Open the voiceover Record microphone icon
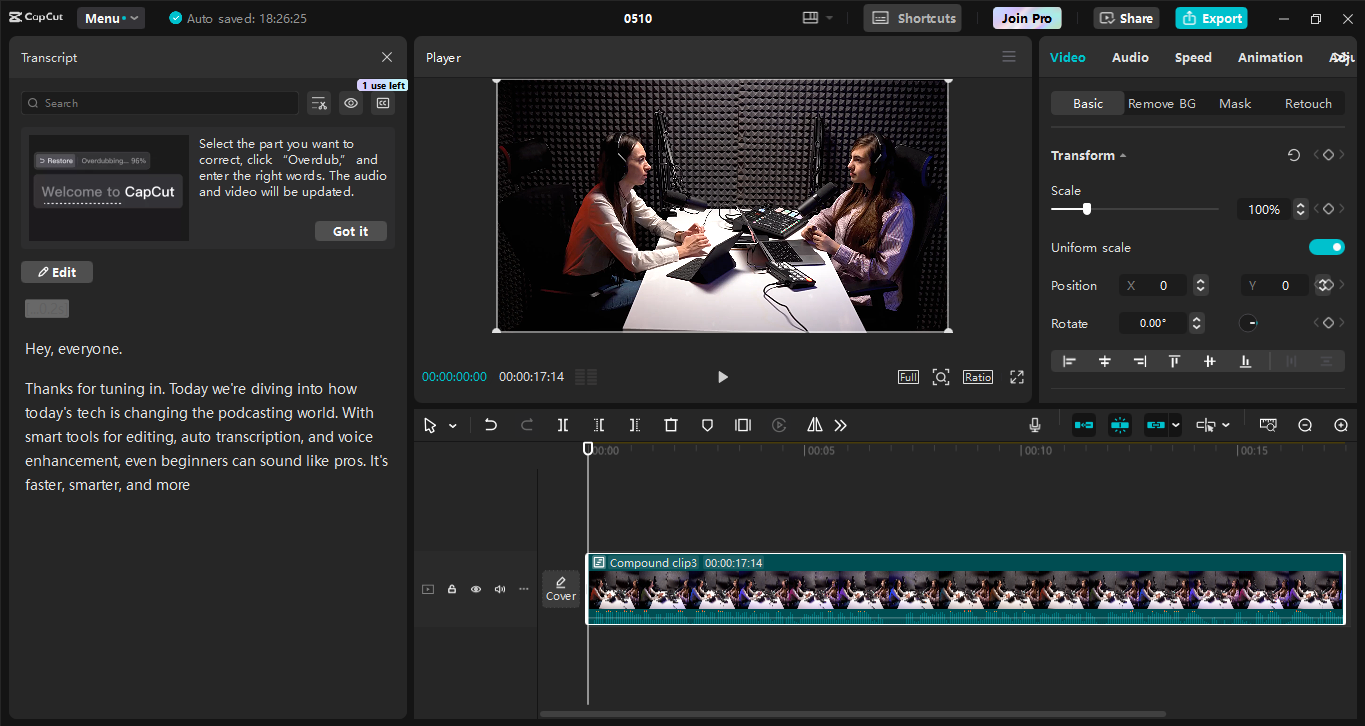Image resolution: width=1365 pixels, height=726 pixels. (x=1034, y=424)
